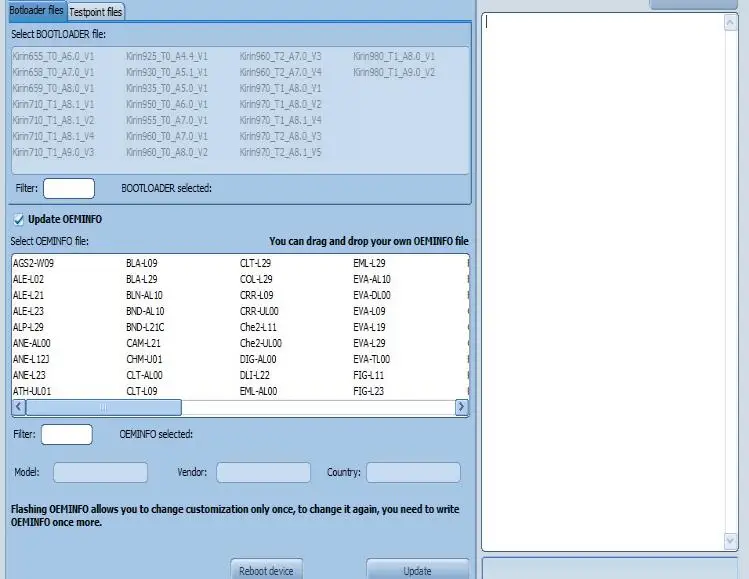The height and width of the screenshot is (579, 749).
Task: Select EVA-L29 in the OEMINFO list
Action: point(369,343)
